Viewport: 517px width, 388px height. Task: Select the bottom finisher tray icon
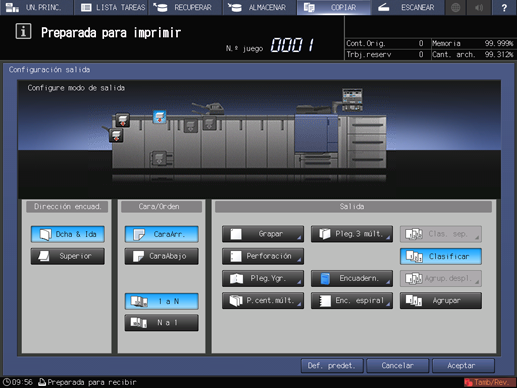(159, 158)
